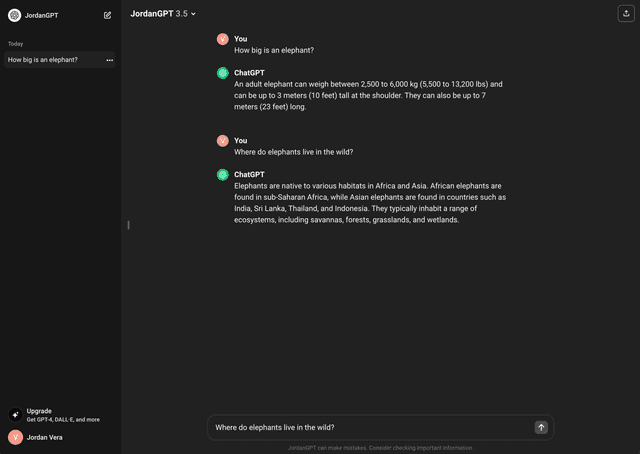The image size is (640, 454).
Task: Click ChatGPT avatar beside the elephant weight answer
Action: pyautogui.click(x=223, y=73)
